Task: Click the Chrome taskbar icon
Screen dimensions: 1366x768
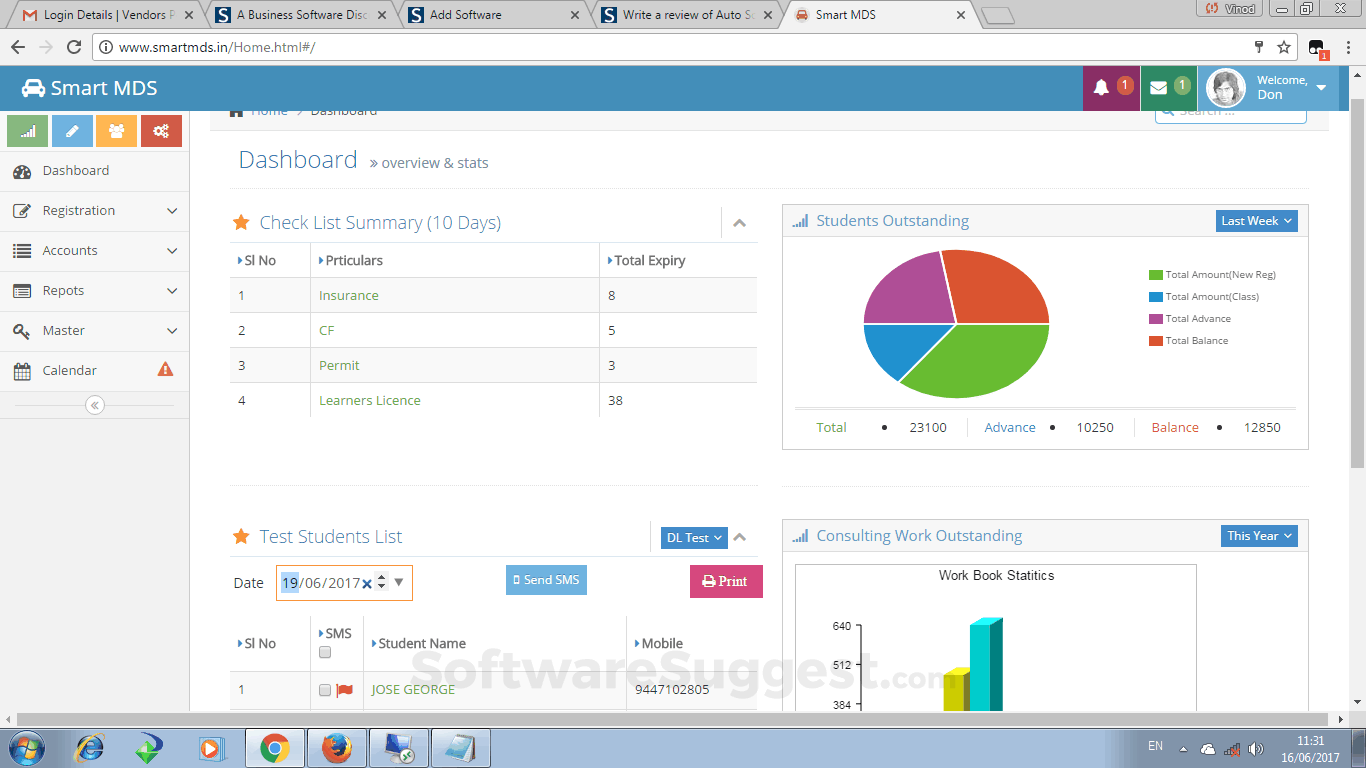Action: (x=275, y=747)
